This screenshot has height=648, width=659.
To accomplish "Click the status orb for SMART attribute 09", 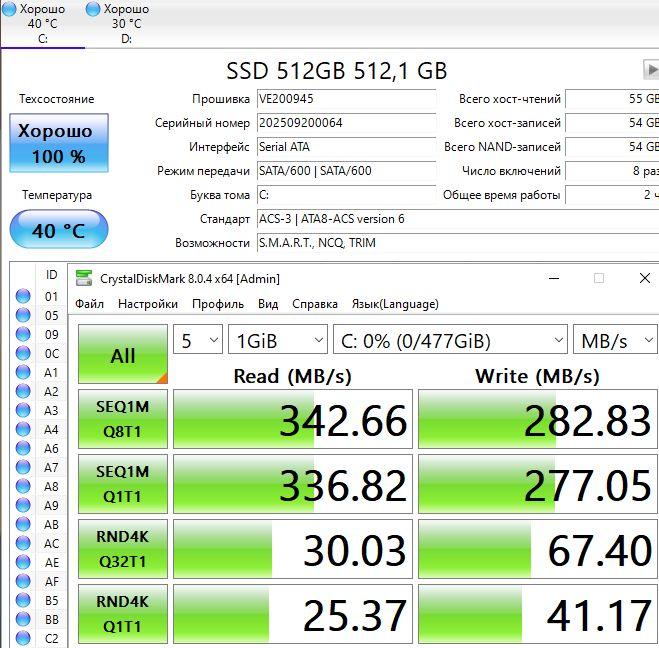I will tap(22, 334).
